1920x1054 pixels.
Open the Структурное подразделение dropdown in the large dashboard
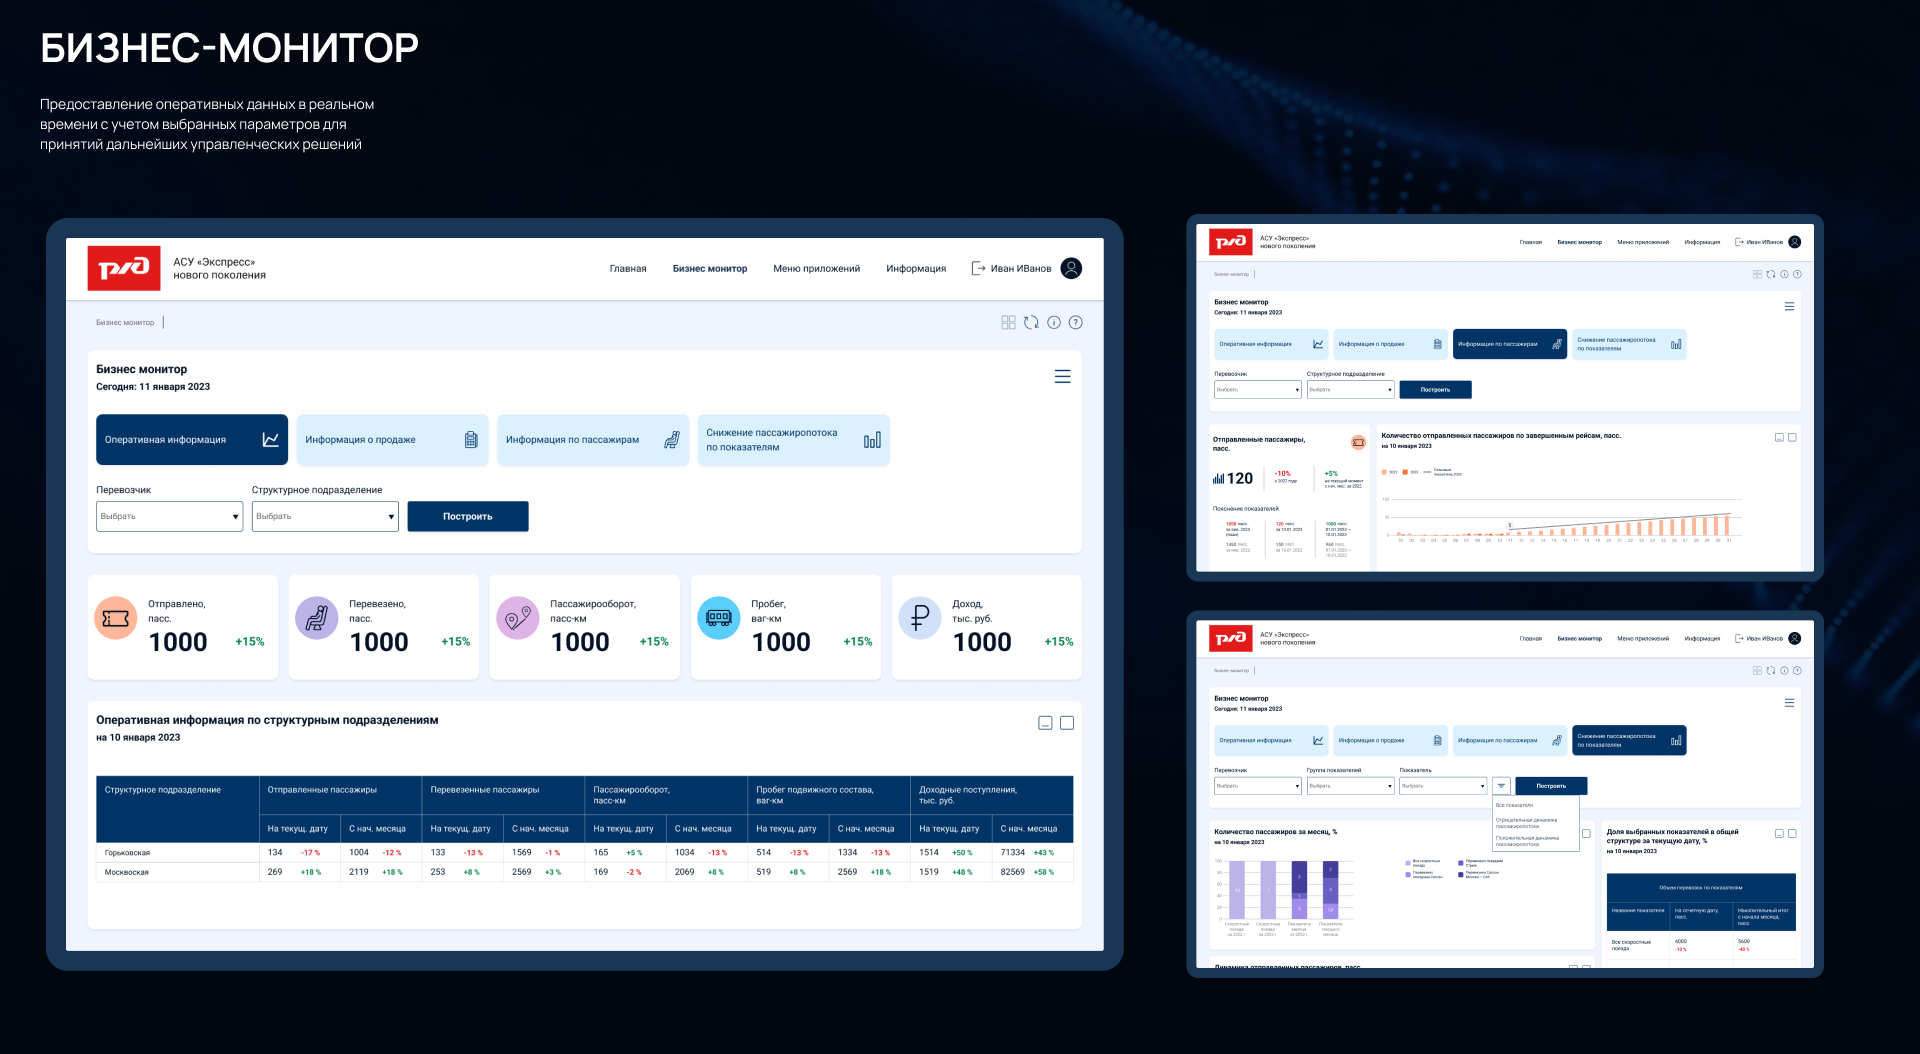(325, 516)
